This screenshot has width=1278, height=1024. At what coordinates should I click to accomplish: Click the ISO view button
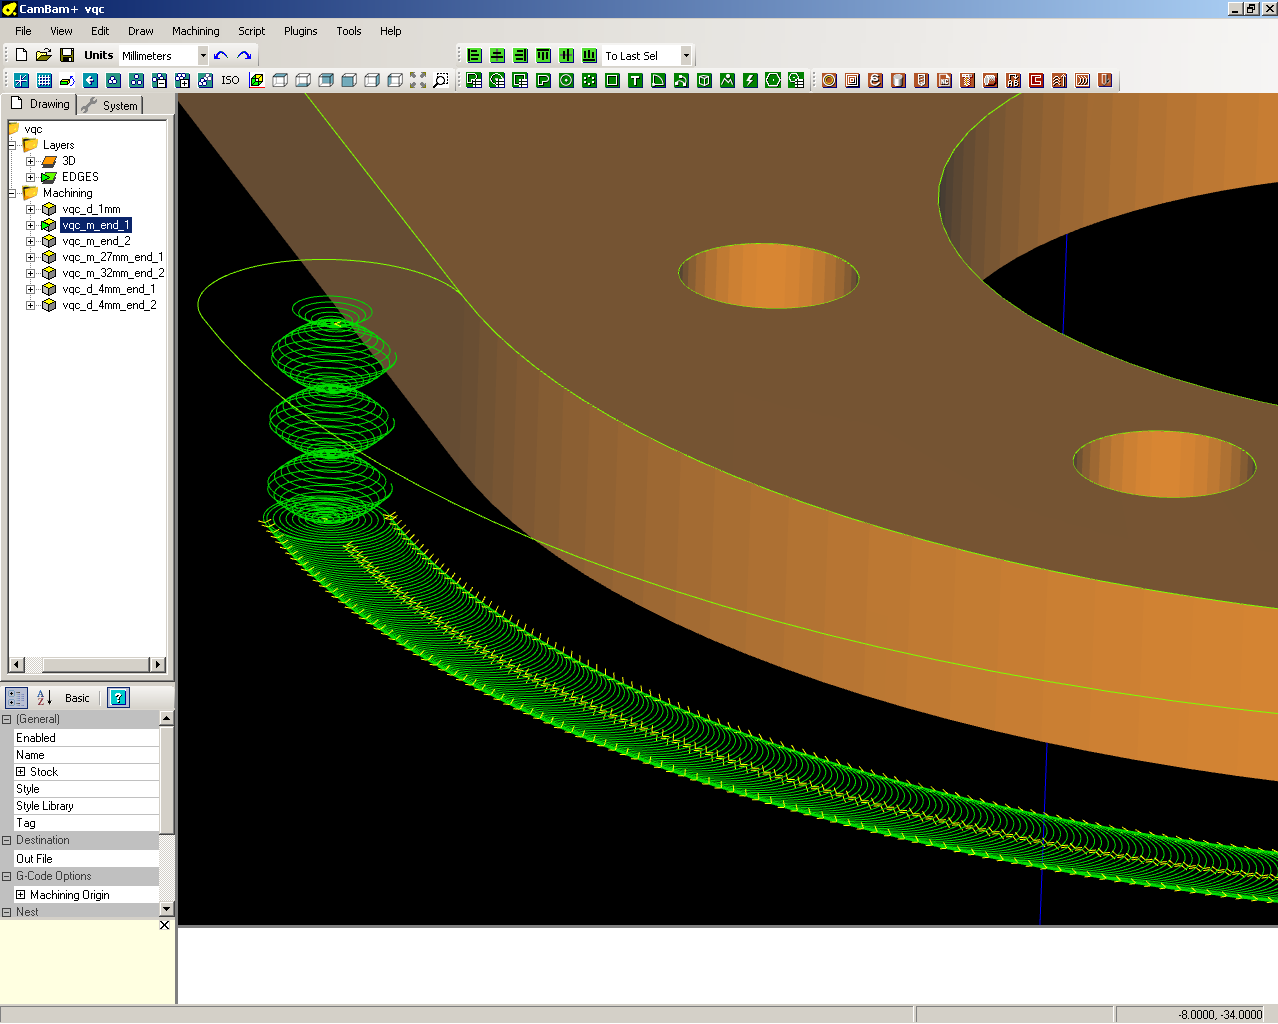[230, 80]
